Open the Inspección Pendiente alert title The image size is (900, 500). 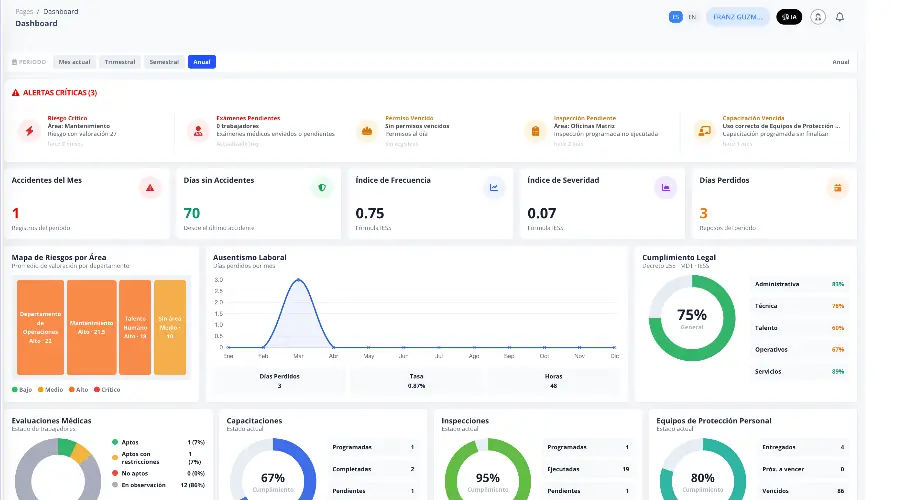click(585, 118)
